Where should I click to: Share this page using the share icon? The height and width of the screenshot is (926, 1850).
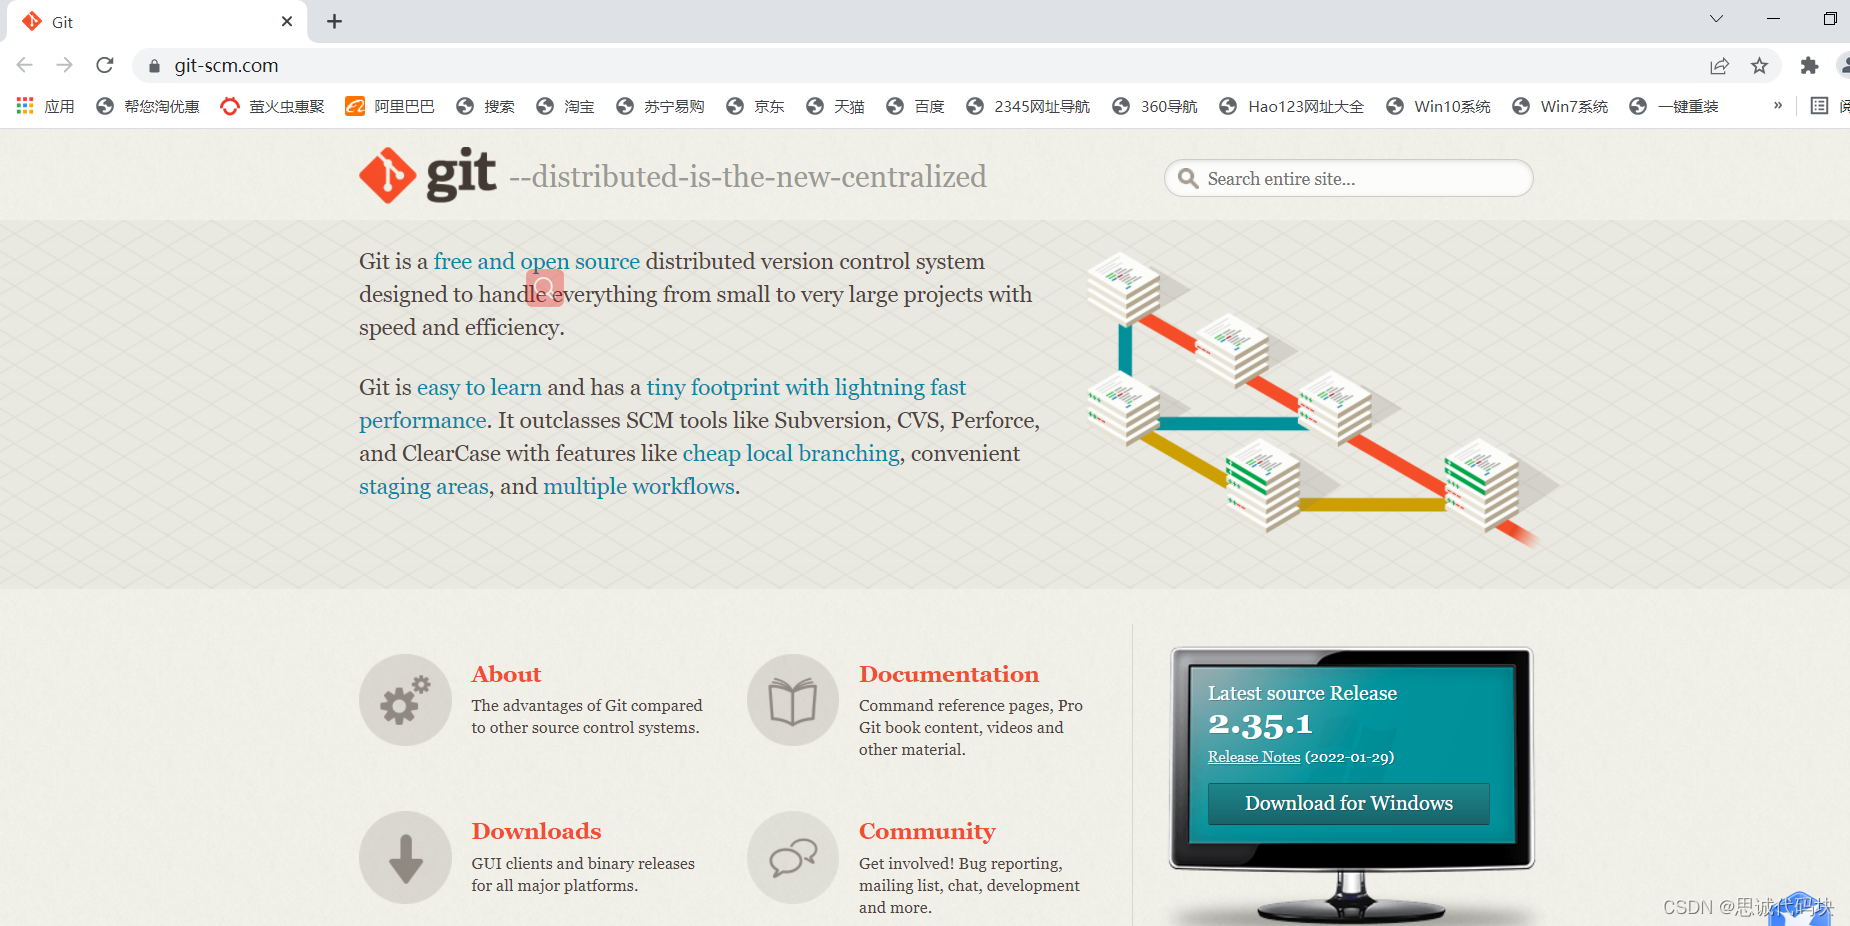1719,66
